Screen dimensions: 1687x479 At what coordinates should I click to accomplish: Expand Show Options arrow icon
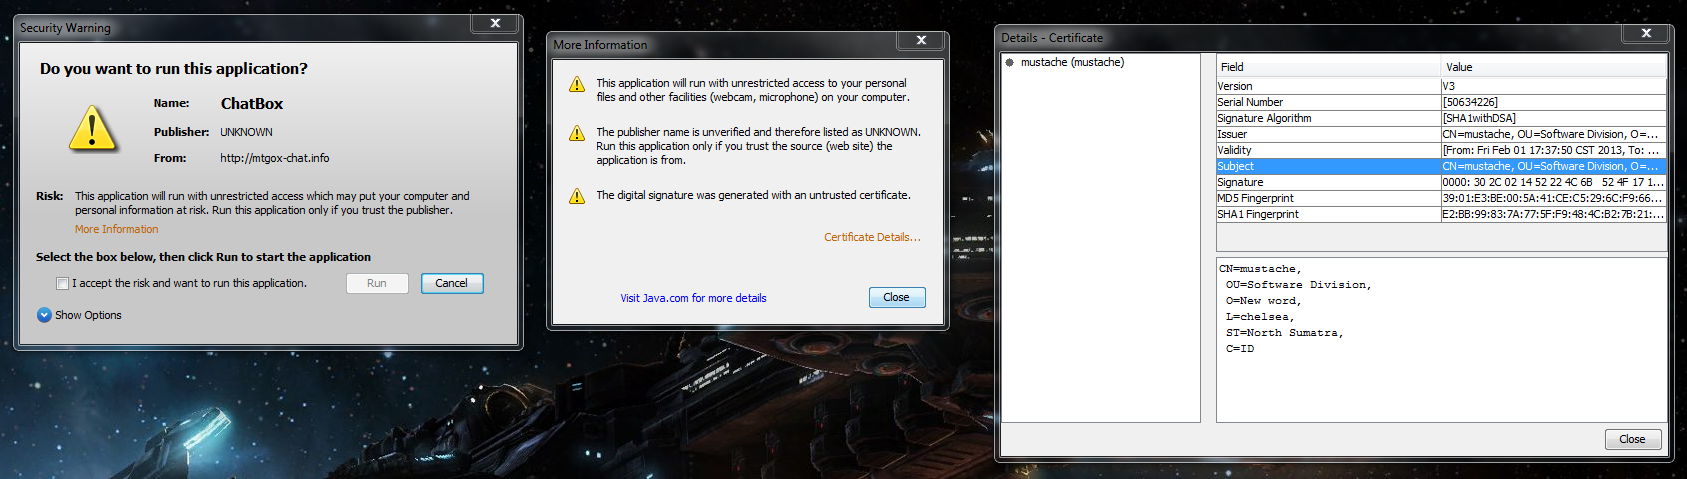pyautogui.click(x=44, y=315)
